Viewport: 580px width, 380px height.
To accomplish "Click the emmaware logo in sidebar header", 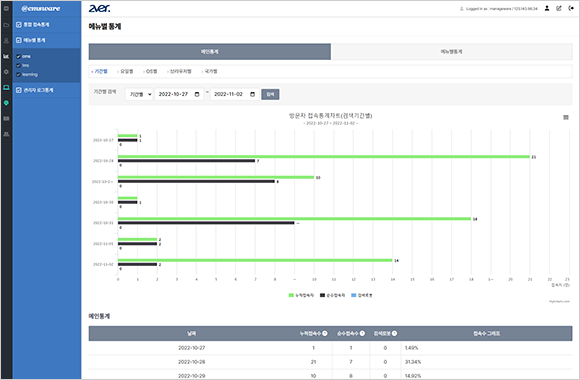I will coord(41,8).
